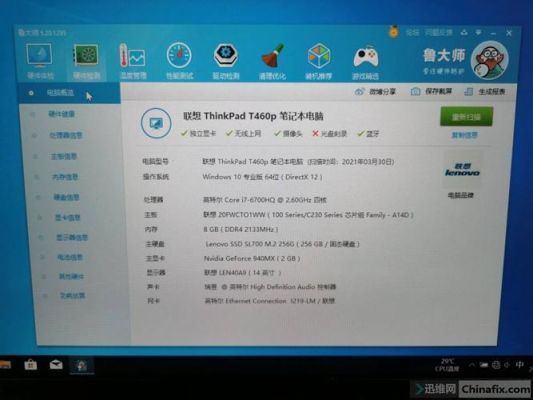Click the round computer overview icon
This screenshot has height=400, width=533.
point(156,123)
